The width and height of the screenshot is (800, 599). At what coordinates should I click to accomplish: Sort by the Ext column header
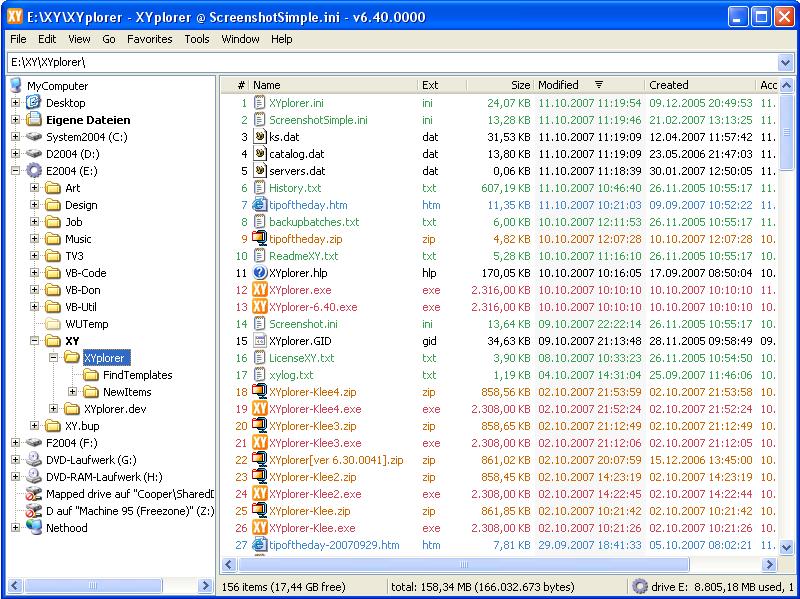tap(442, 85)
